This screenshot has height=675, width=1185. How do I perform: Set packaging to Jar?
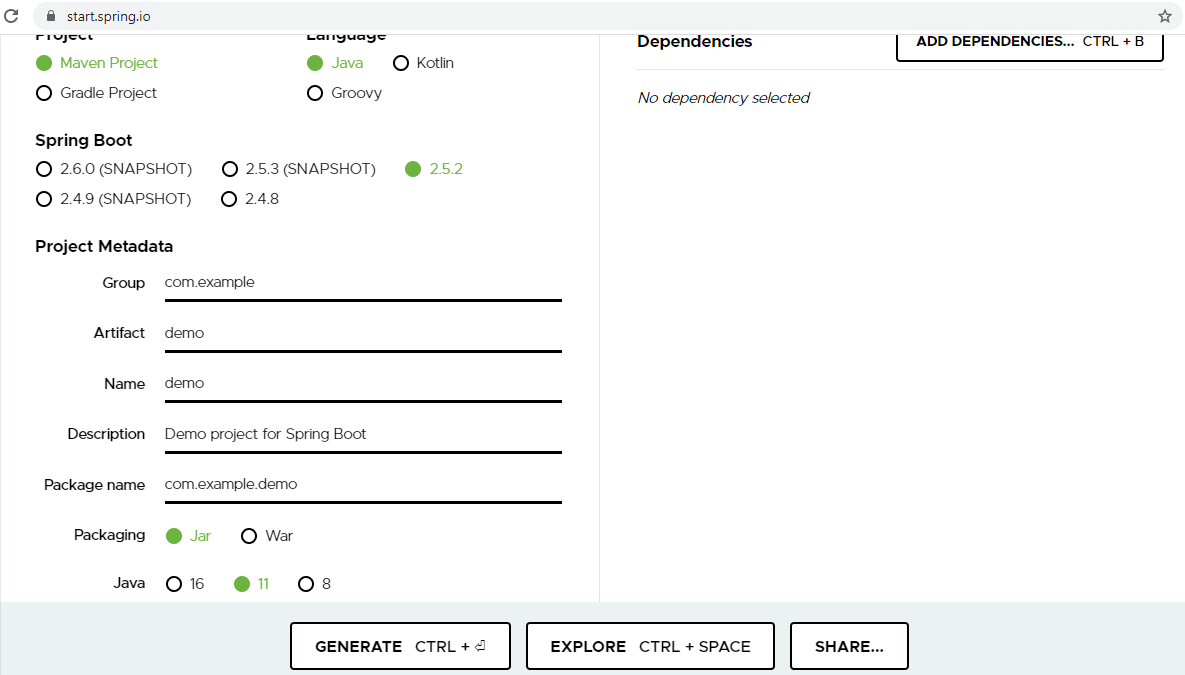[188, 536]
